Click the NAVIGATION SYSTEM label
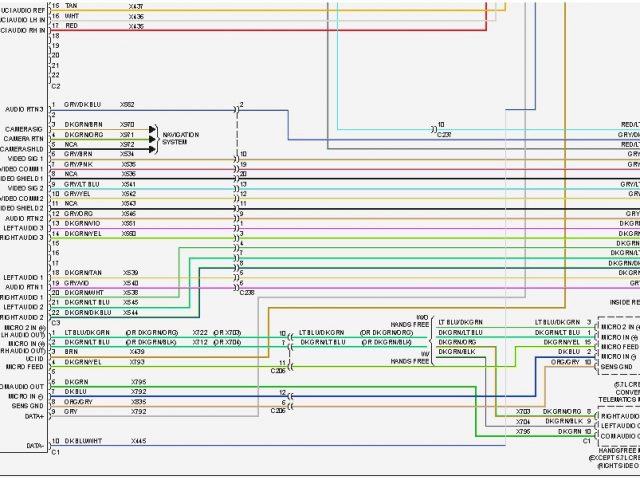Viewport: 640px width, 480px height. click(x=180, y=138)
